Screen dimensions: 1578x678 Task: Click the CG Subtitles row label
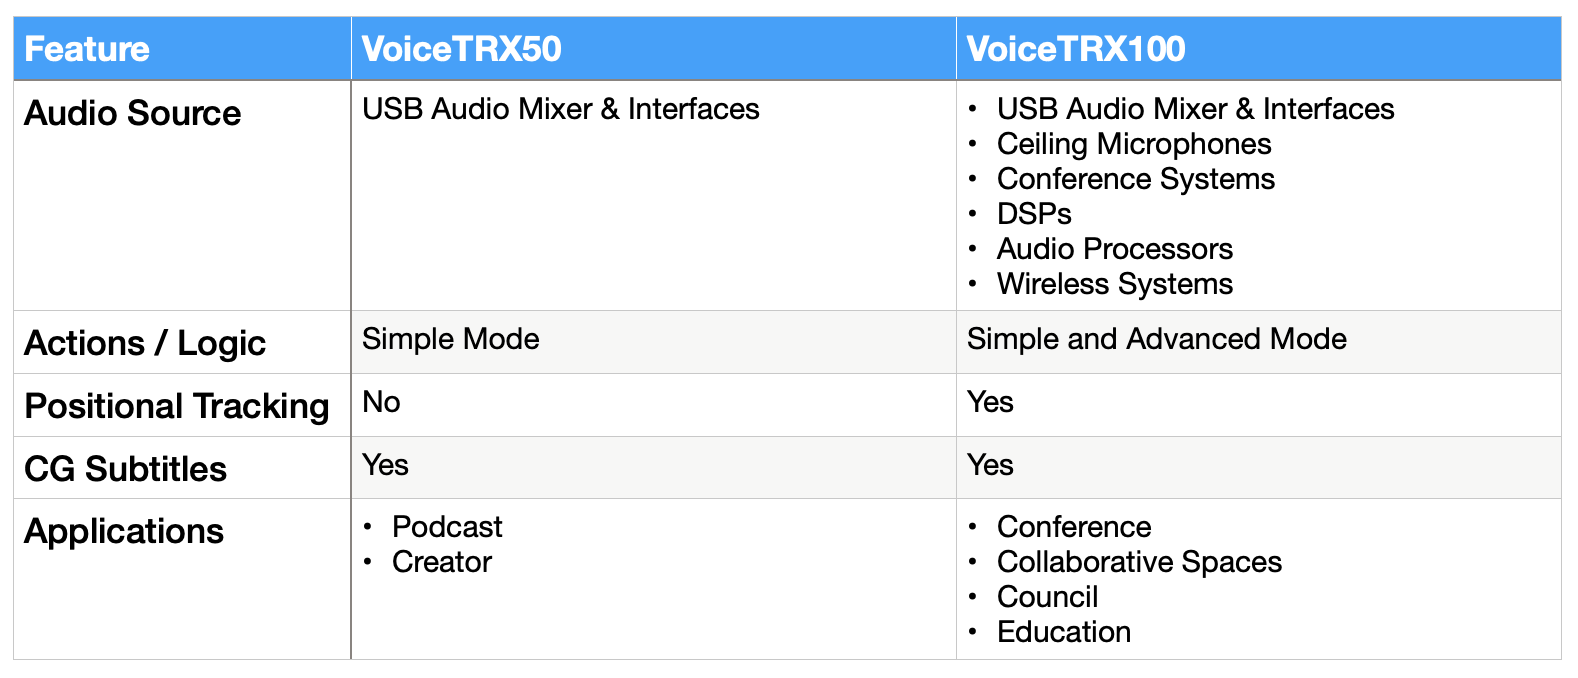126,469
